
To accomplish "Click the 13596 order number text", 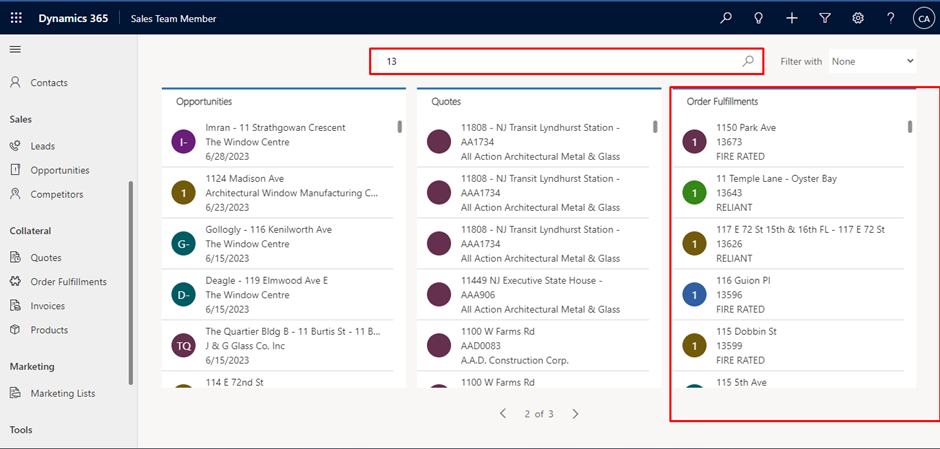I will [729, 295].
